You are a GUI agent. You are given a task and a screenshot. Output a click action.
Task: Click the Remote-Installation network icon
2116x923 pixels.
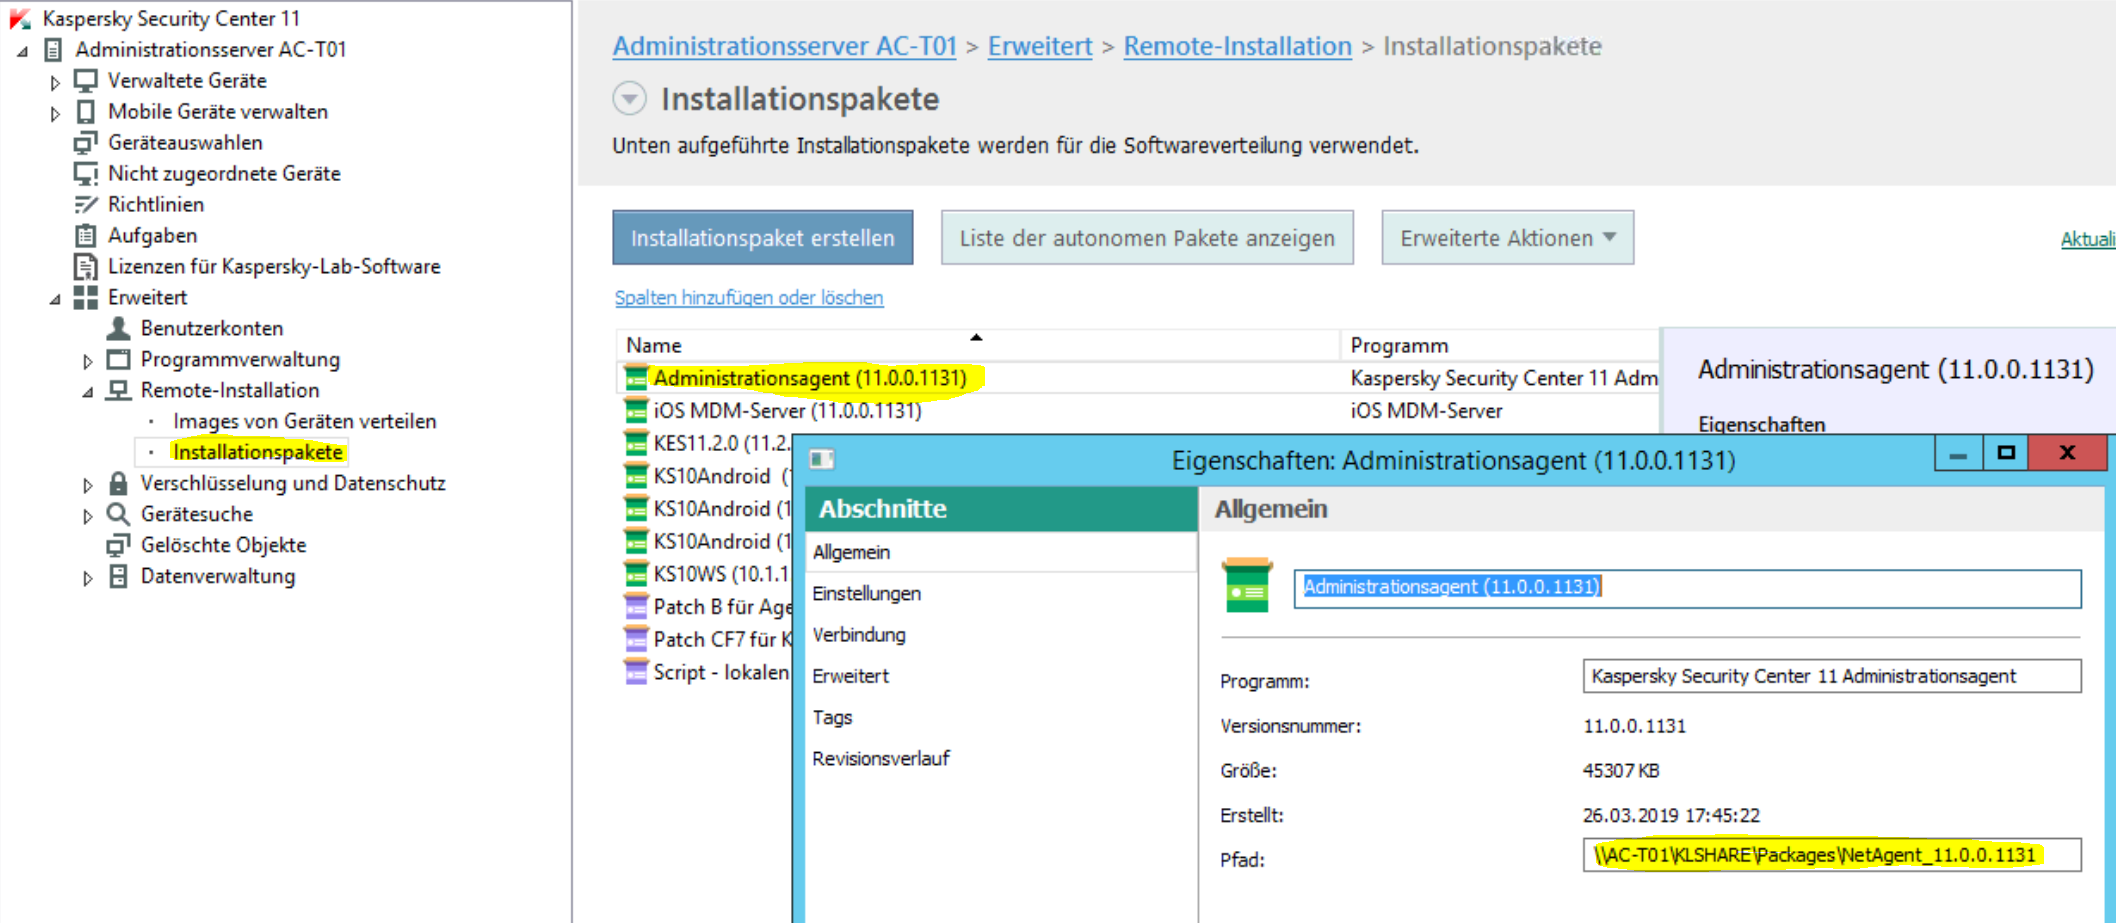(x=118, y=390)
